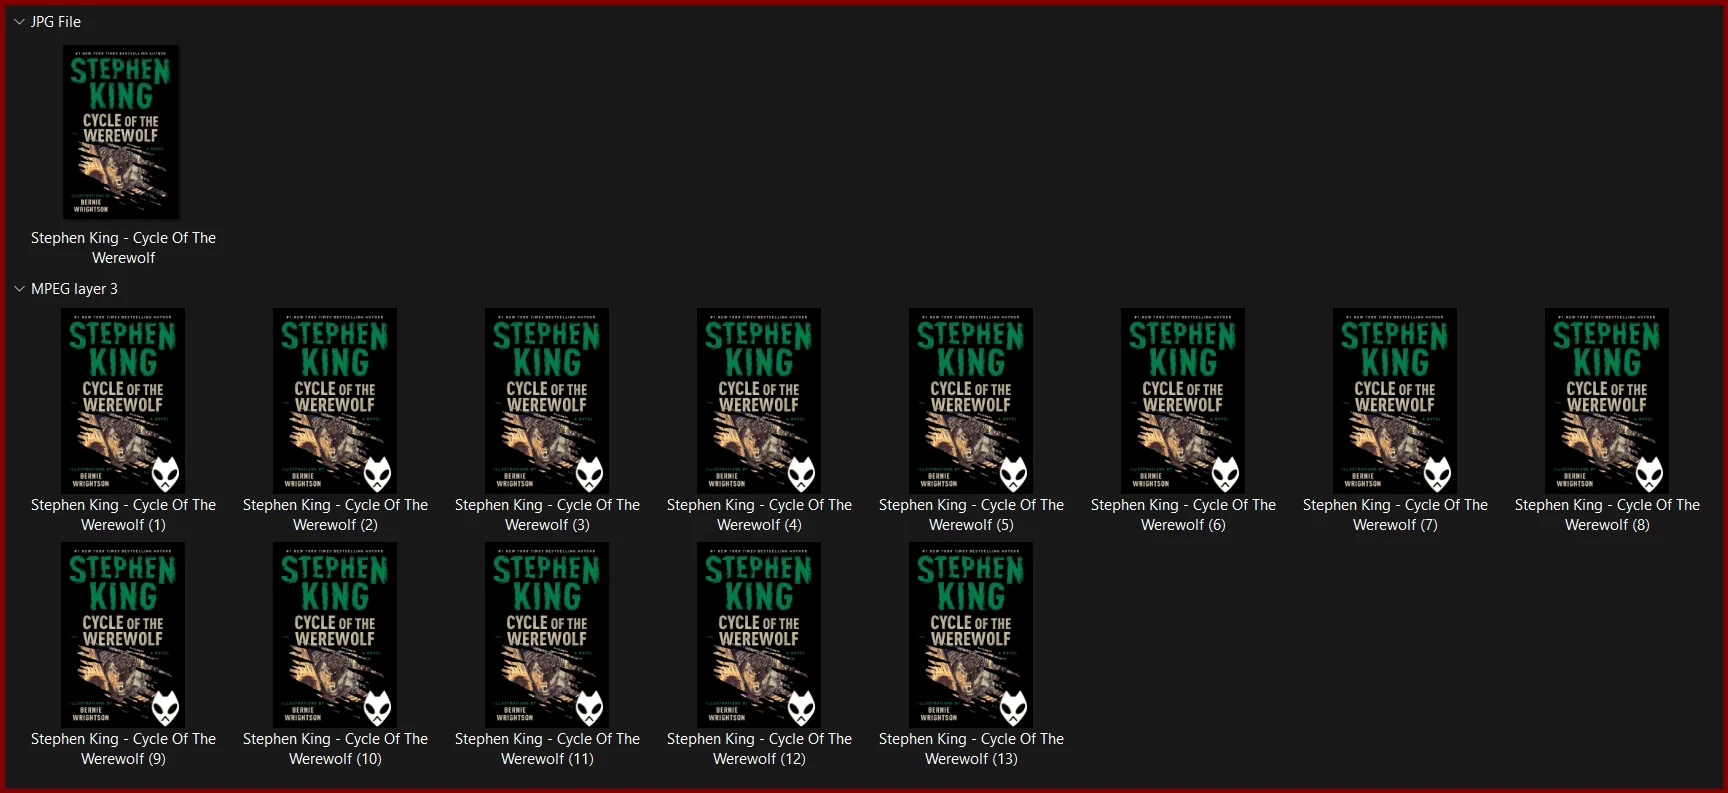This screenshot has width=1728, height=793.
Task: Click file name text 'Cycle Of The Werewolf (3)'
Action: pyautogui.click(x=547, y=515)
